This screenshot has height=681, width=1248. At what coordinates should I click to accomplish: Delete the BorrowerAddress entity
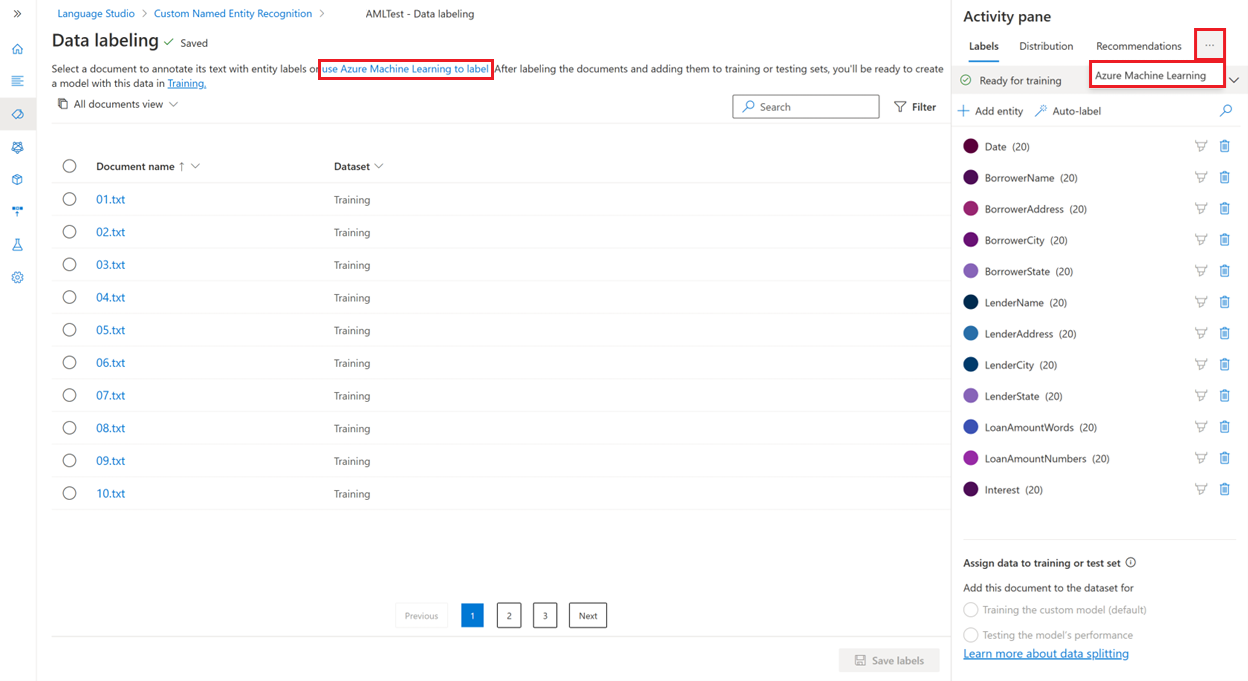coord(1225,208)
